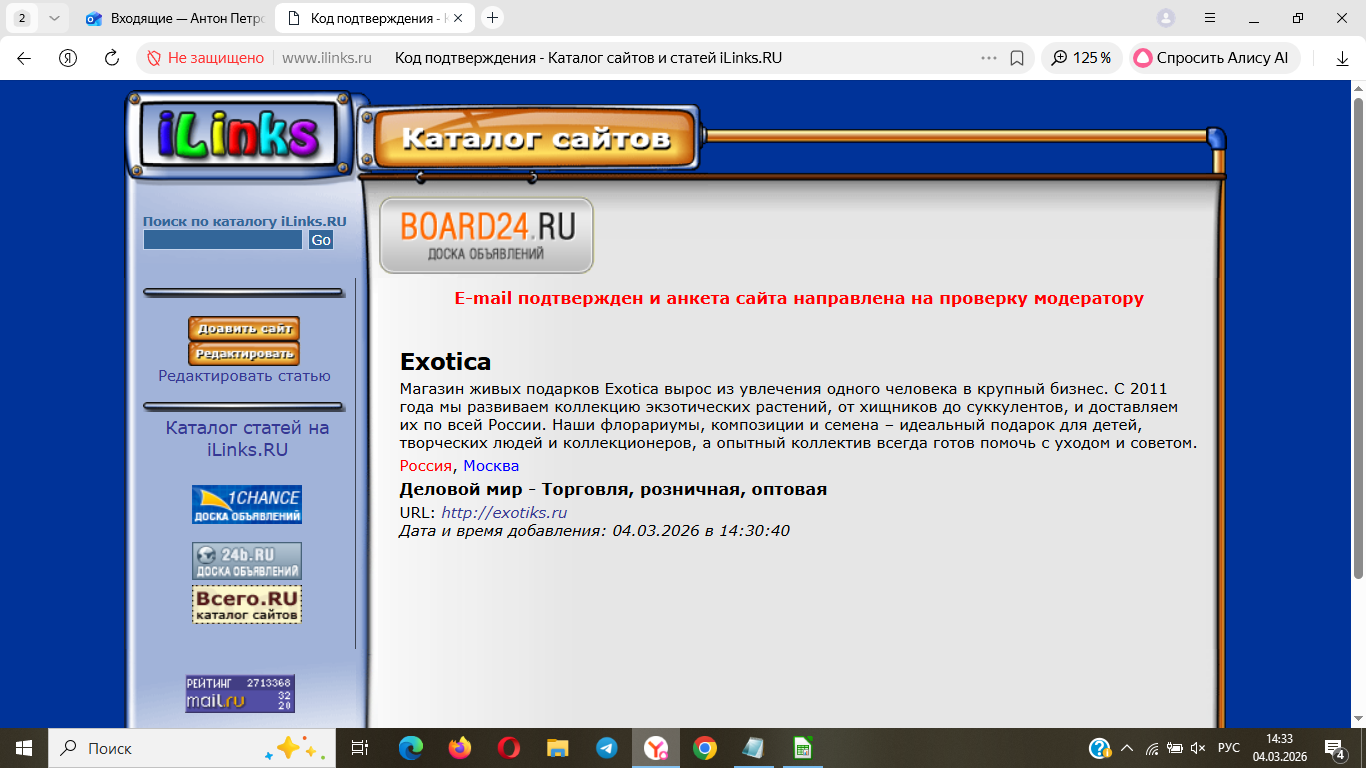This screenshot has width=1366, height=768.
Task: Click the red E-mail подтвержден message
Action: [x=799, y=298]
